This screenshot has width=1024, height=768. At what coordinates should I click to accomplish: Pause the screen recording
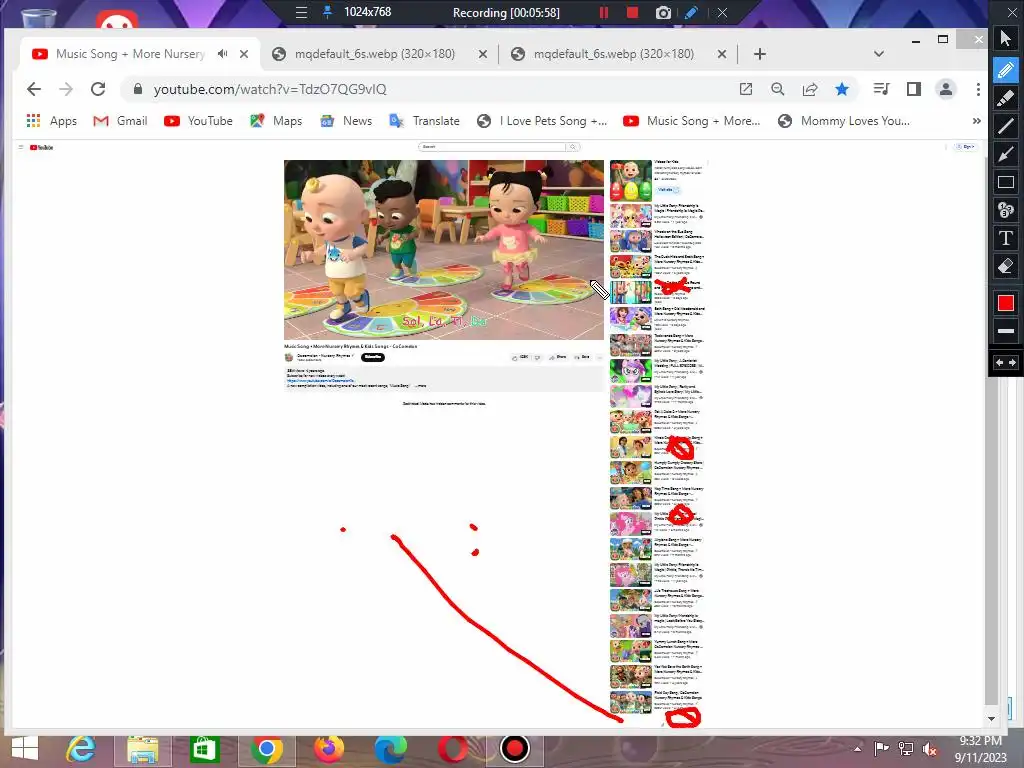pyautogui.click(x=603, y=12)
